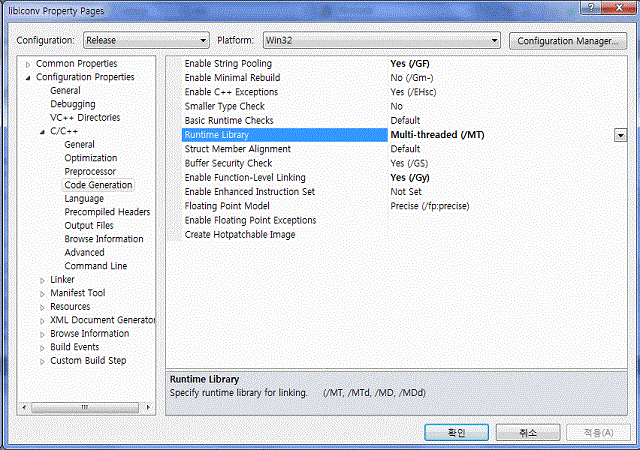640x450 pixels.
Task: Select Language in the tree
Action: pos(84,198)
